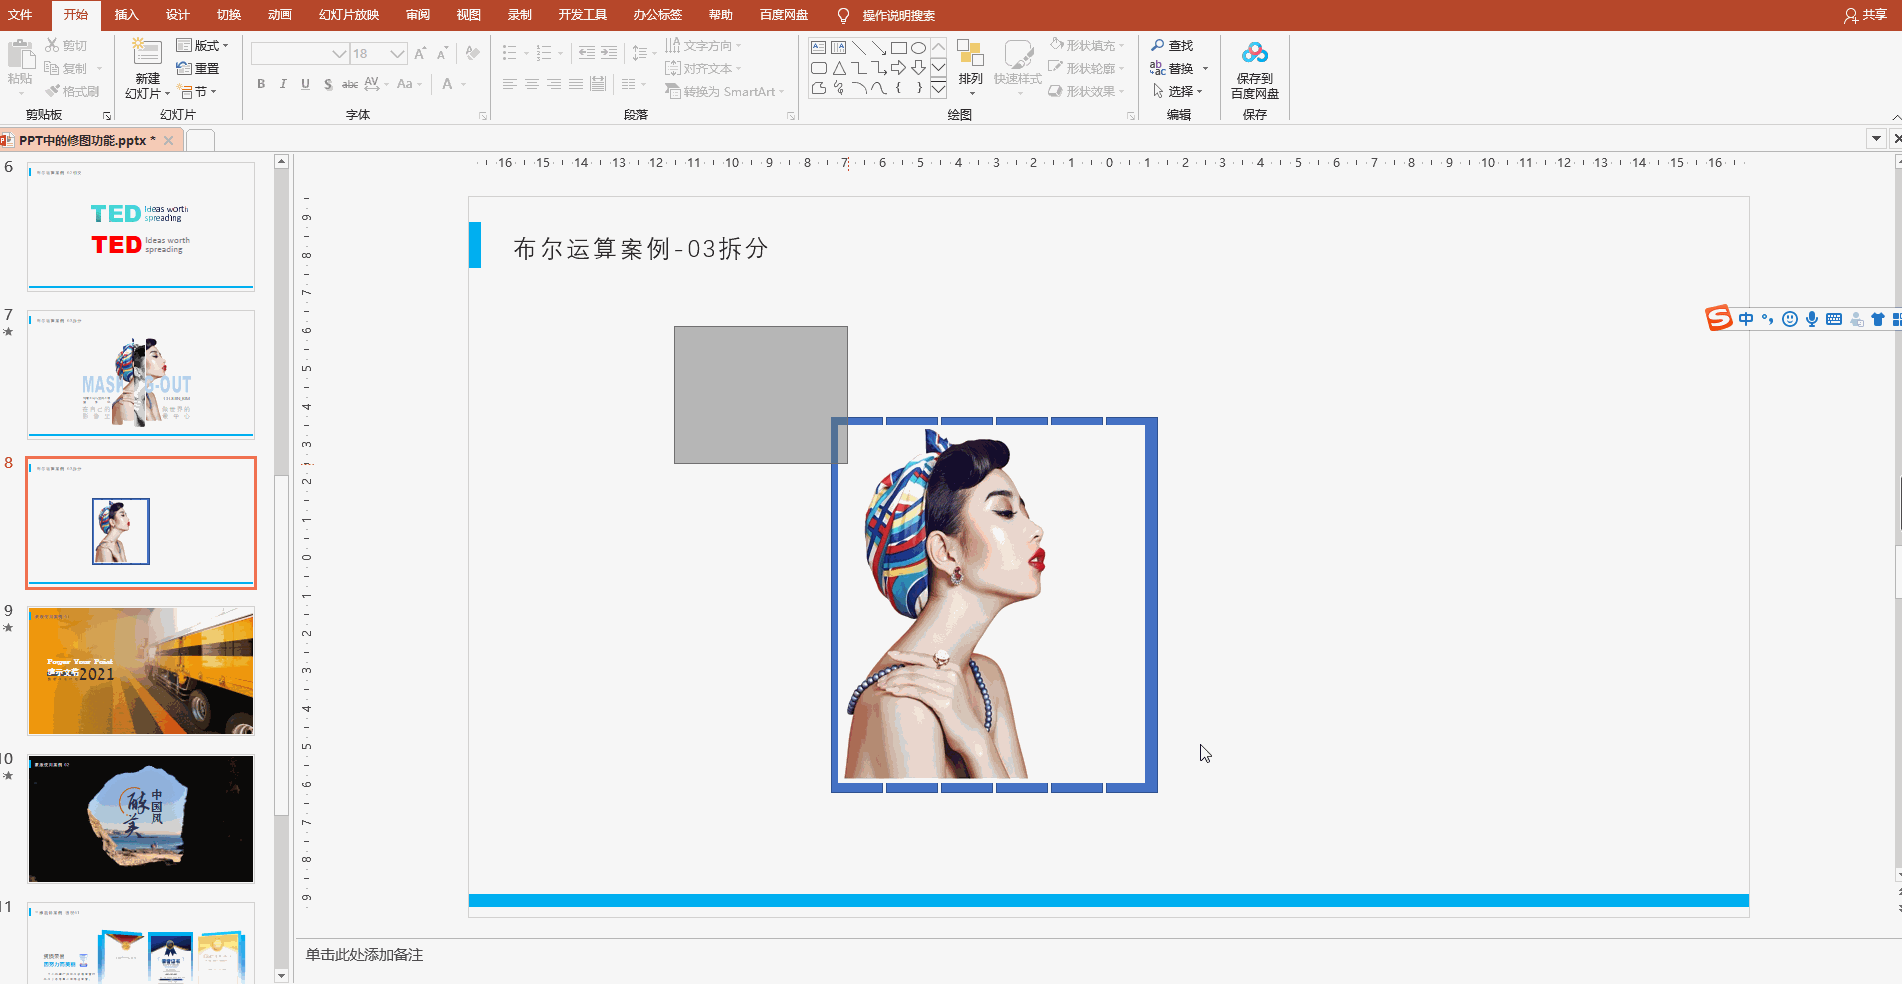Open the Change Case (Aa) dropdown
This screenshot has height=984, width=1902.
409,84
